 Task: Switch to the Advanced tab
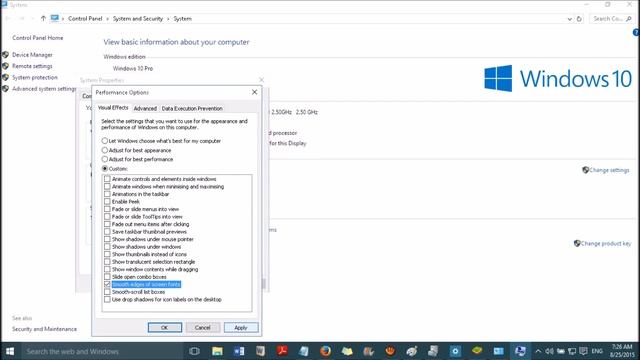(145, 109)
